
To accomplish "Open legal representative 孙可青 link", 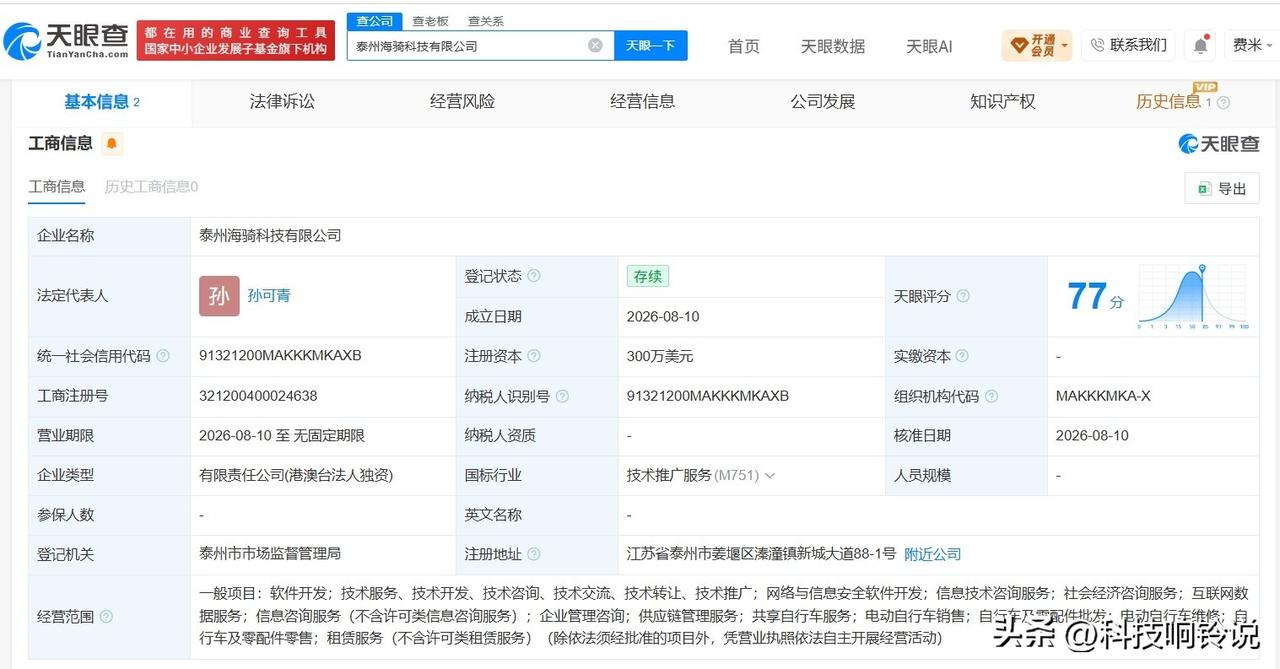I will (x=269, y=296).
